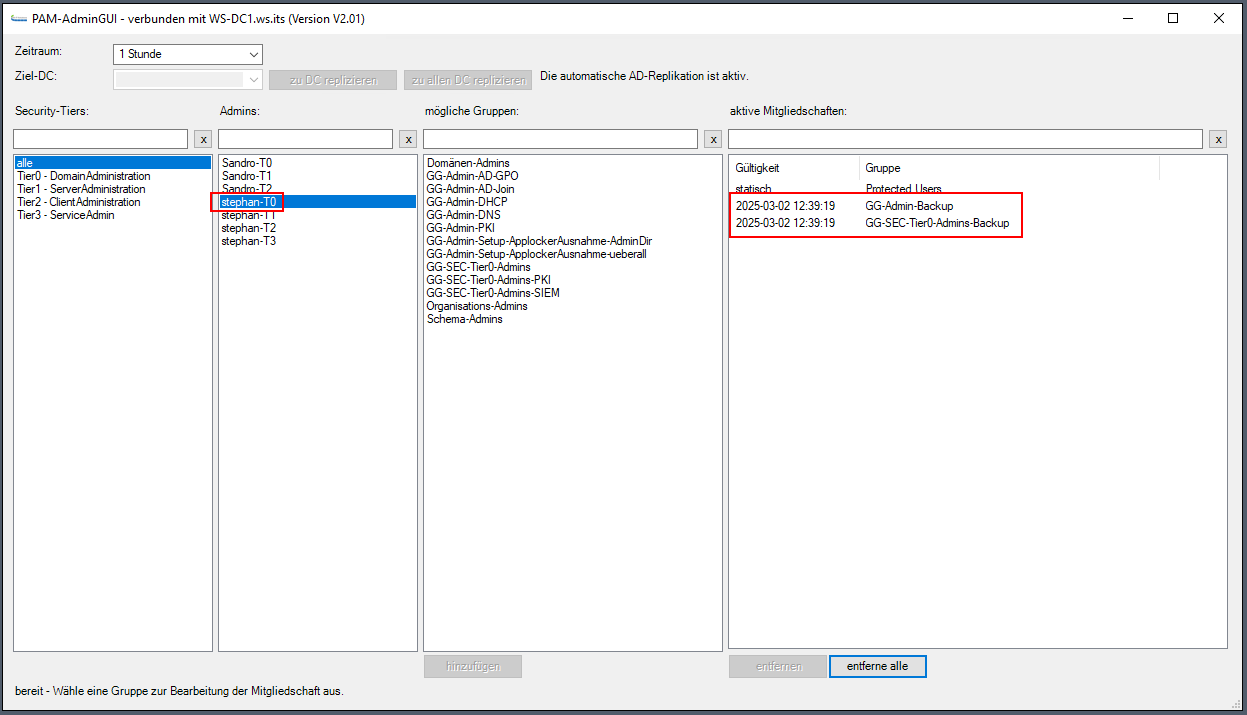The height and width of the screenshot is (715, 1247).
Task: Focus the Admins filter input field
Action: (x=306, y=139)
